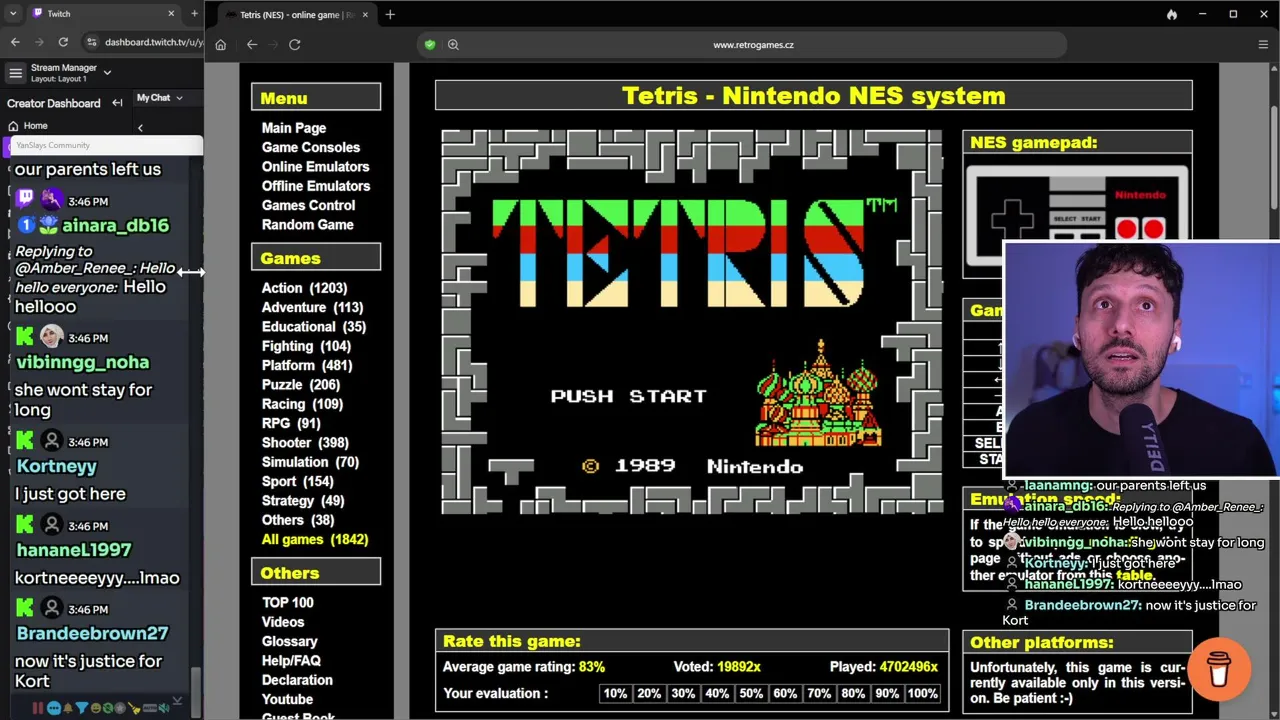Close the Twitch tab
The width and height of the screenshot is (1280, 720).
pos(171,14)
